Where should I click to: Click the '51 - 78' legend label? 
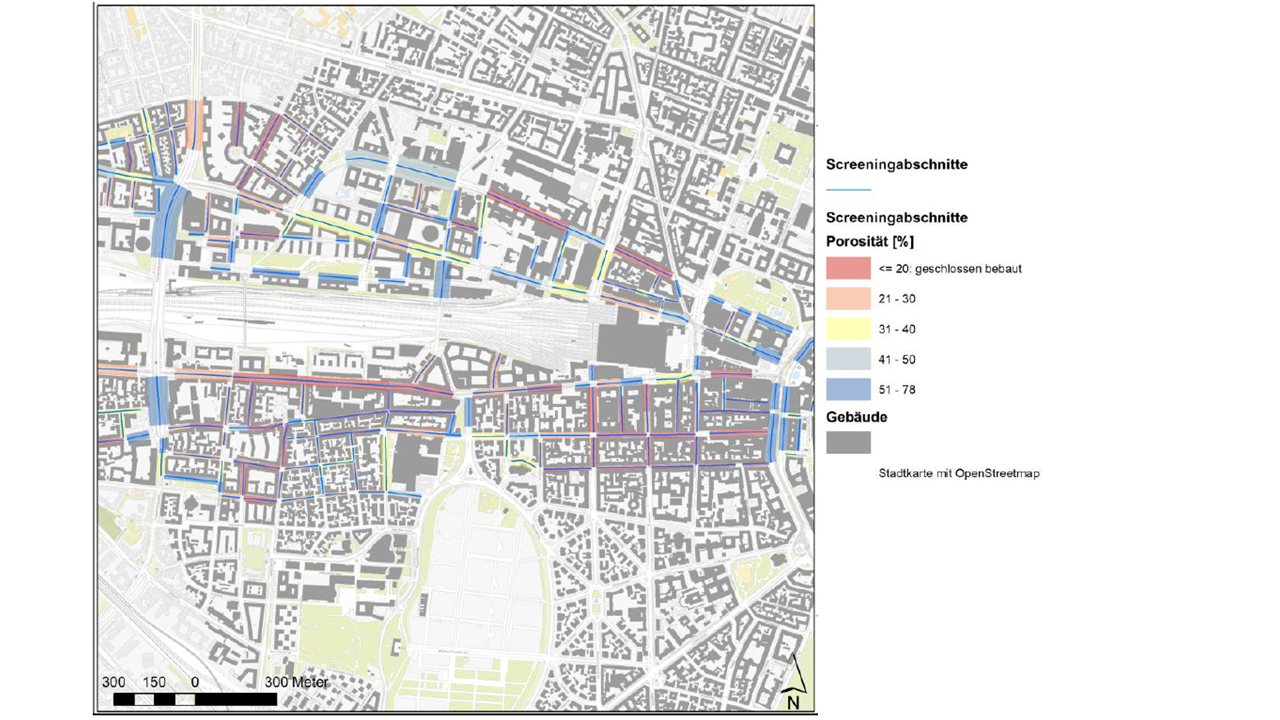click(x=897, y=390)
